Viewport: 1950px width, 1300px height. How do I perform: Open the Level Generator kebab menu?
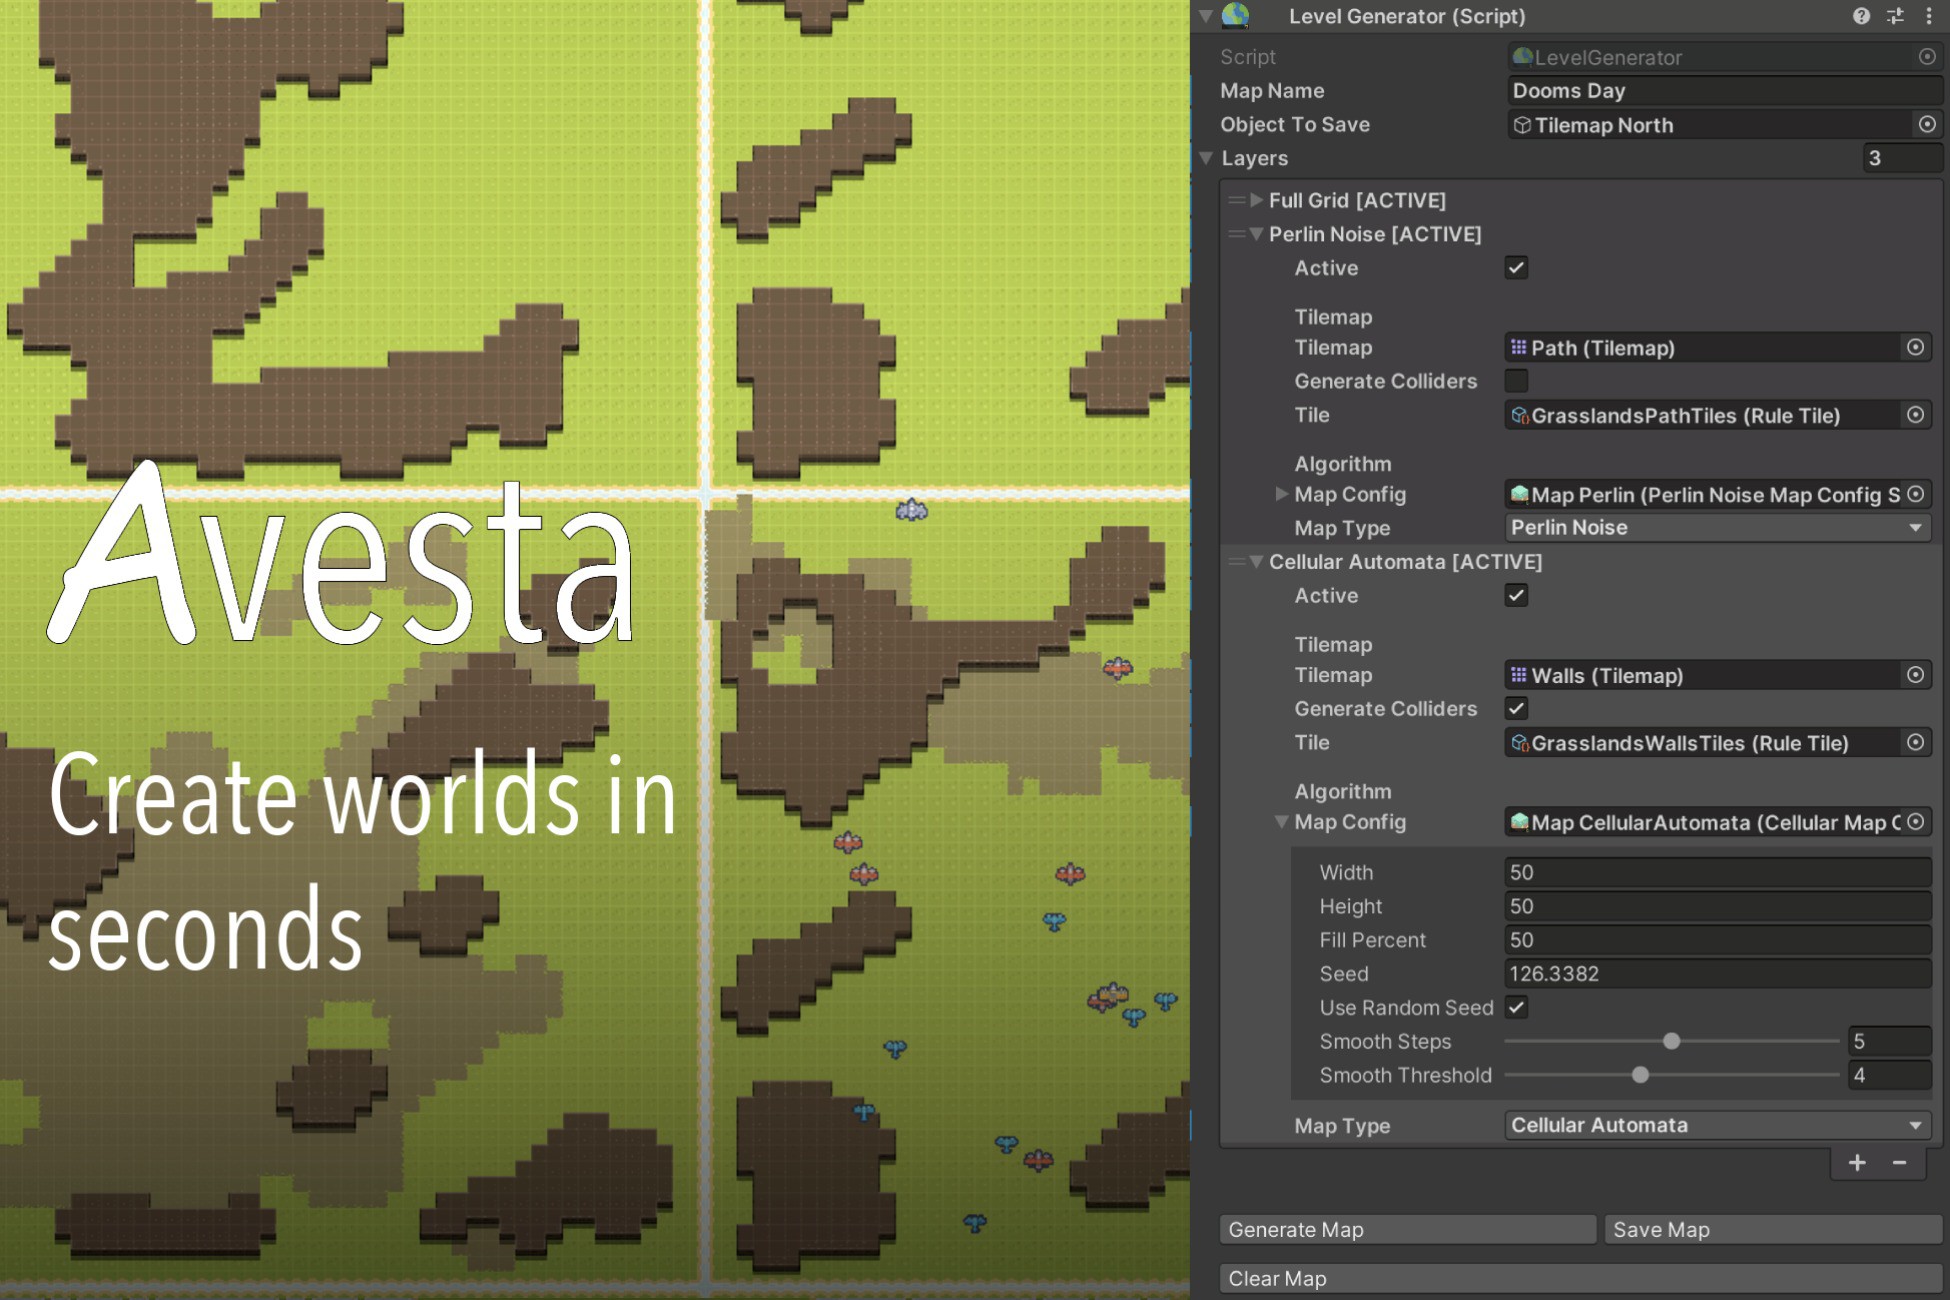click(x=1929, y=16)
